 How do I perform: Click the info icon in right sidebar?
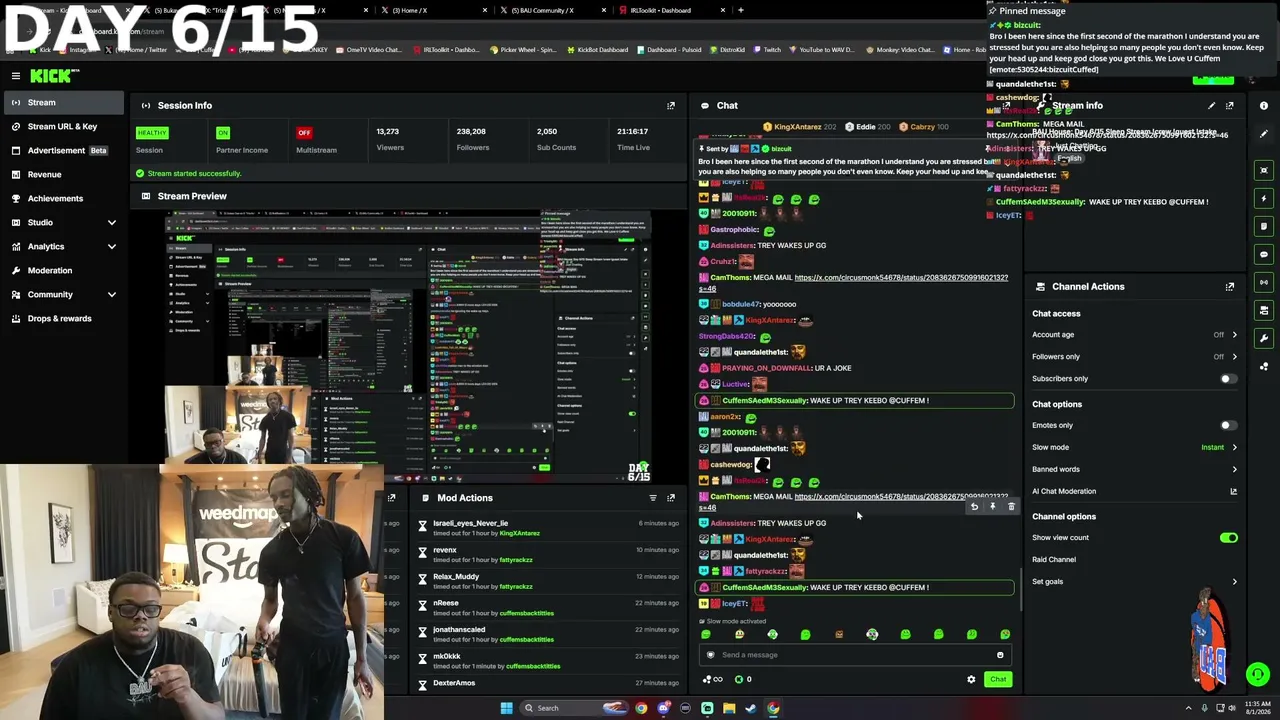click(1264, 105)
